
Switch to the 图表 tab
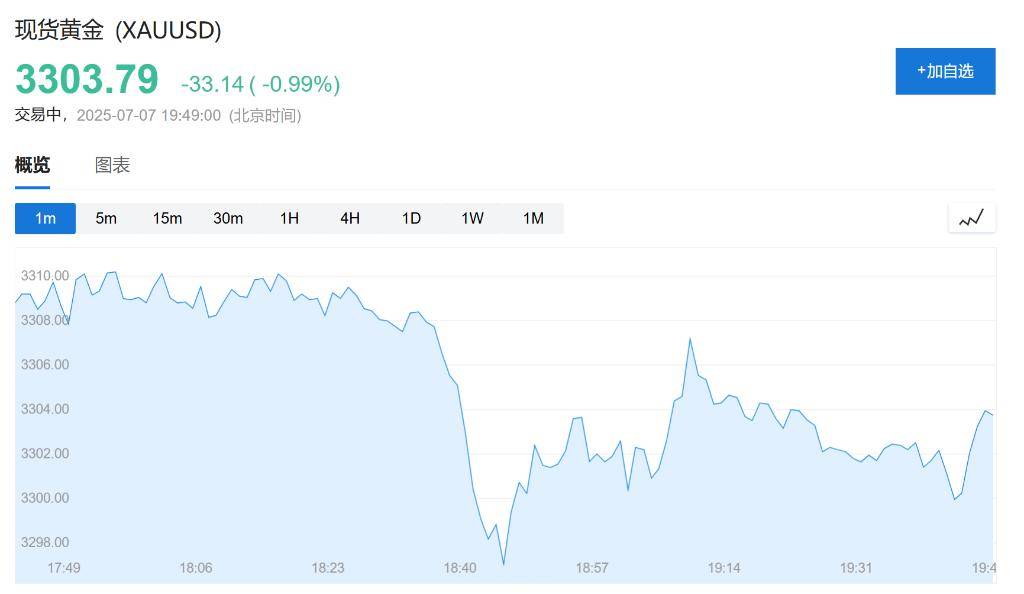[113, 164]
